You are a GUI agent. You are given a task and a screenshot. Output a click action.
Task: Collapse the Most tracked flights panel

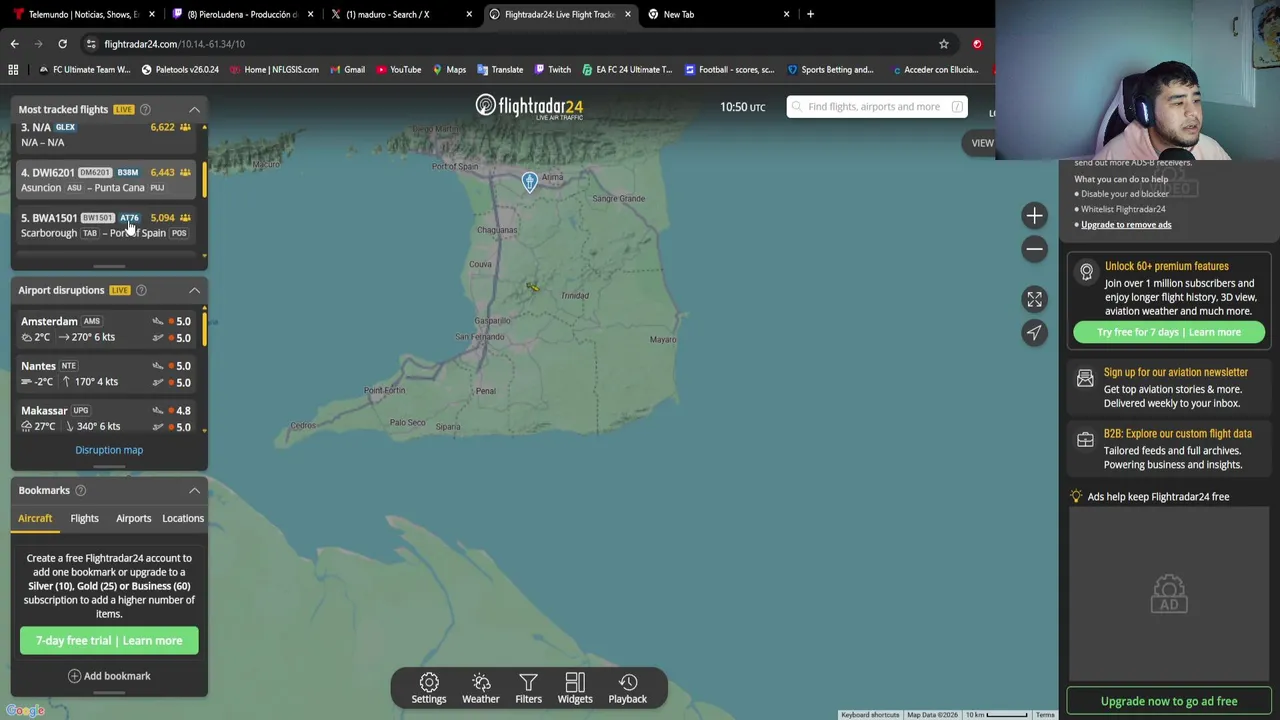tap(194, 109)
